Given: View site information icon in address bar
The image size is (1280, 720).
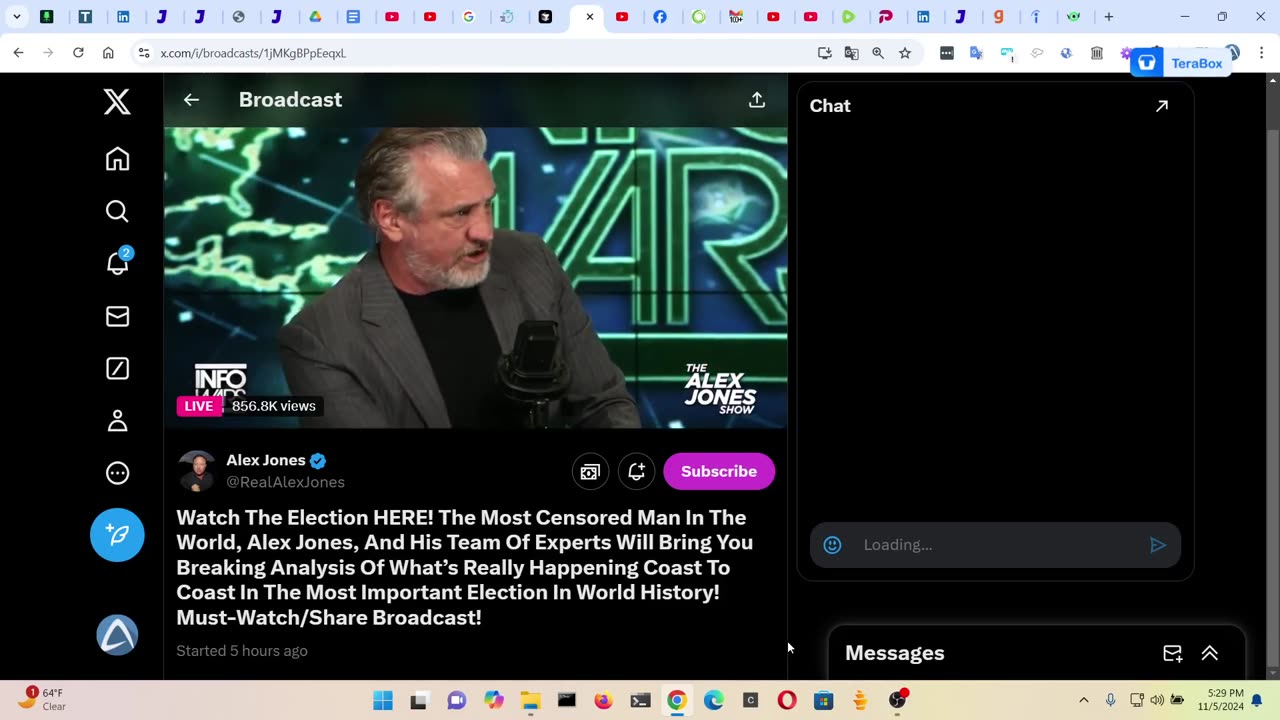Looking at the screenshot, I should [x=143, y=53].
